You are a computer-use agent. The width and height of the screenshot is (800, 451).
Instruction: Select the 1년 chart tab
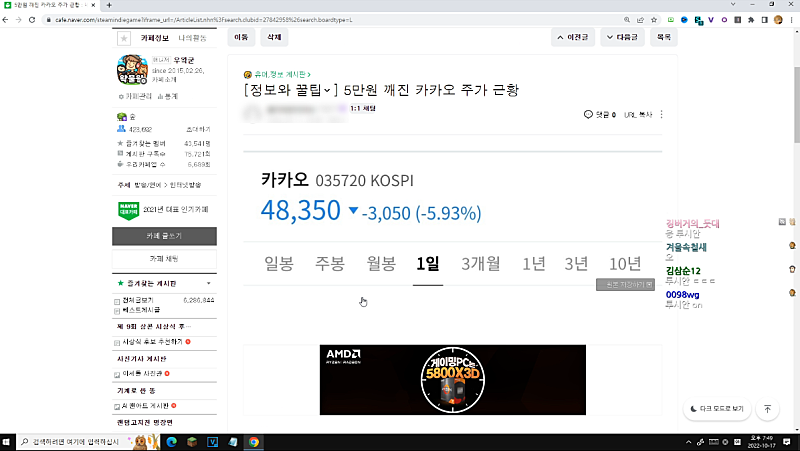tap(533, 264)
